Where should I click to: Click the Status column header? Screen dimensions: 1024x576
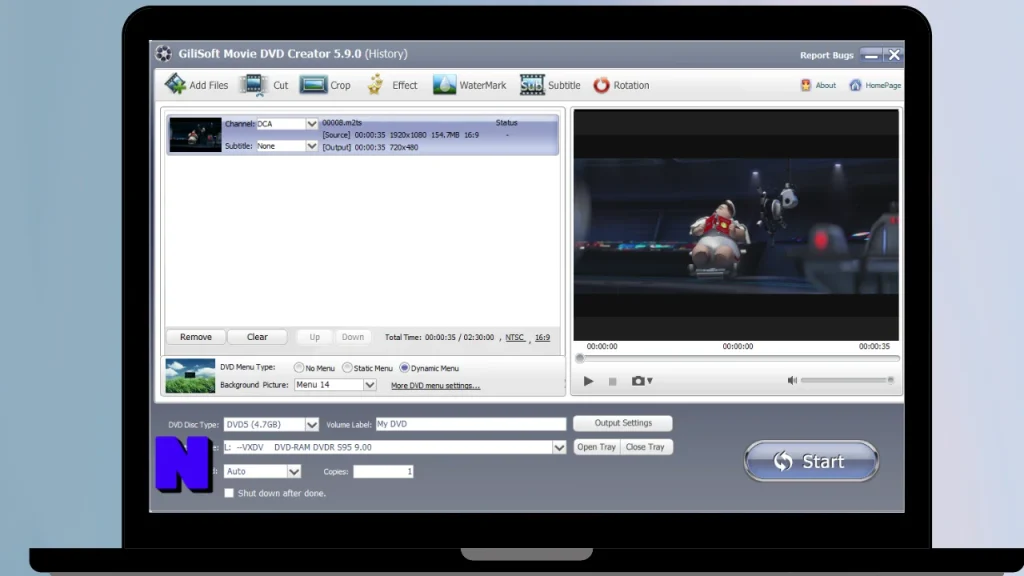507,122
